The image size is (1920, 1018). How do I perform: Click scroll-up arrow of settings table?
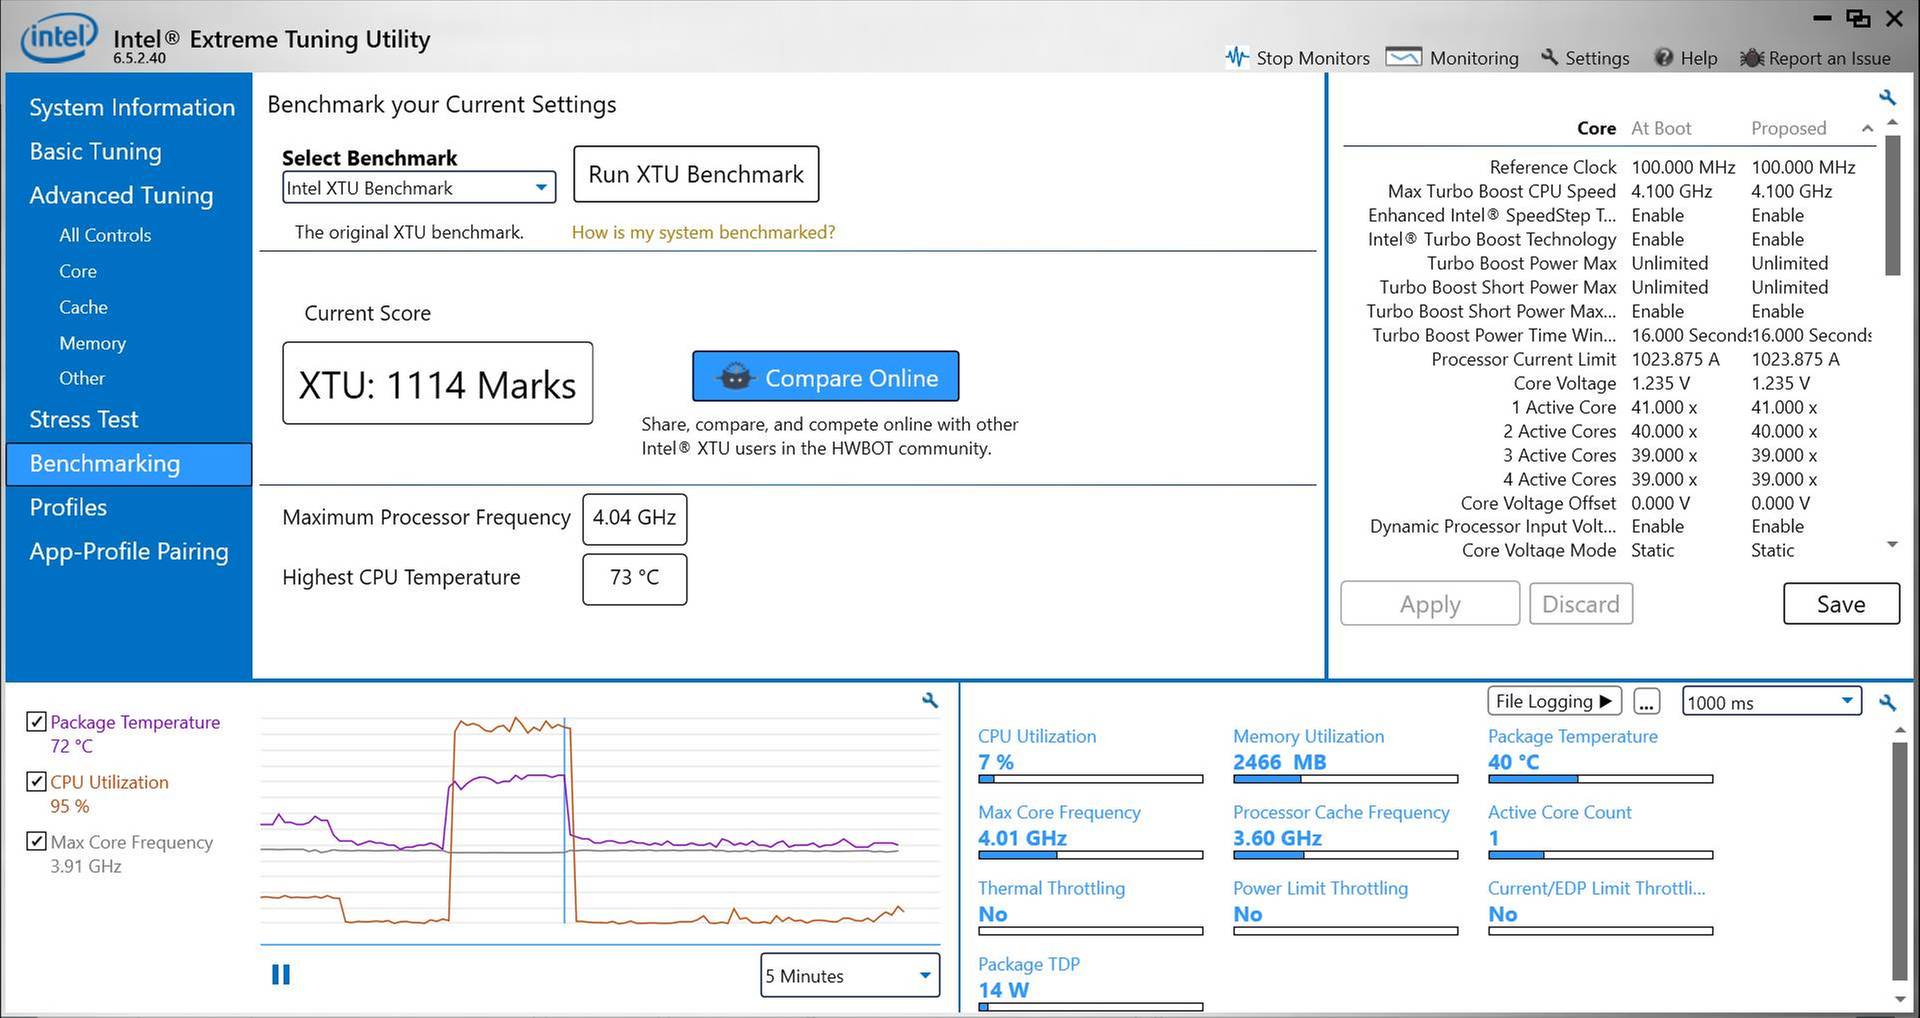[1892, 122]
